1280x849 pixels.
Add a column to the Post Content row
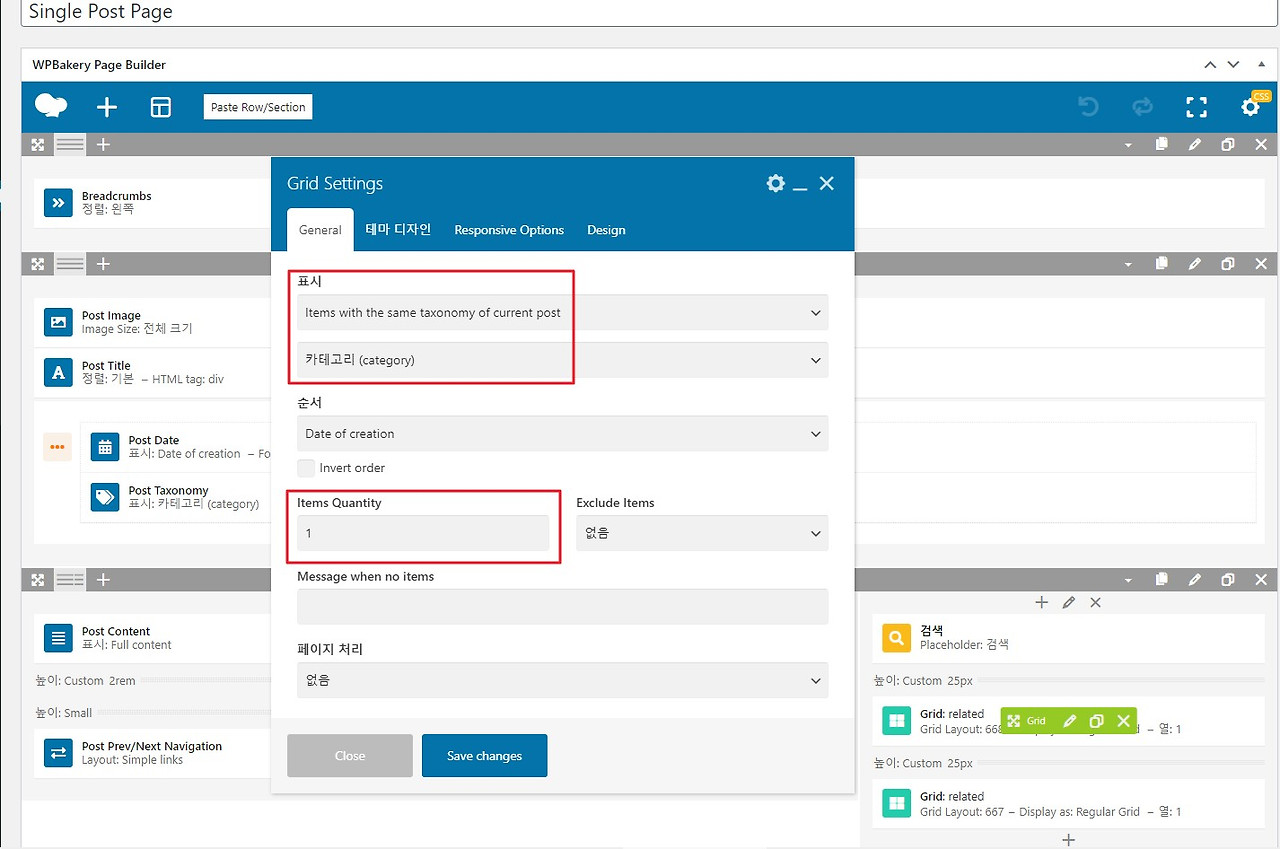[x=103, y=580]
